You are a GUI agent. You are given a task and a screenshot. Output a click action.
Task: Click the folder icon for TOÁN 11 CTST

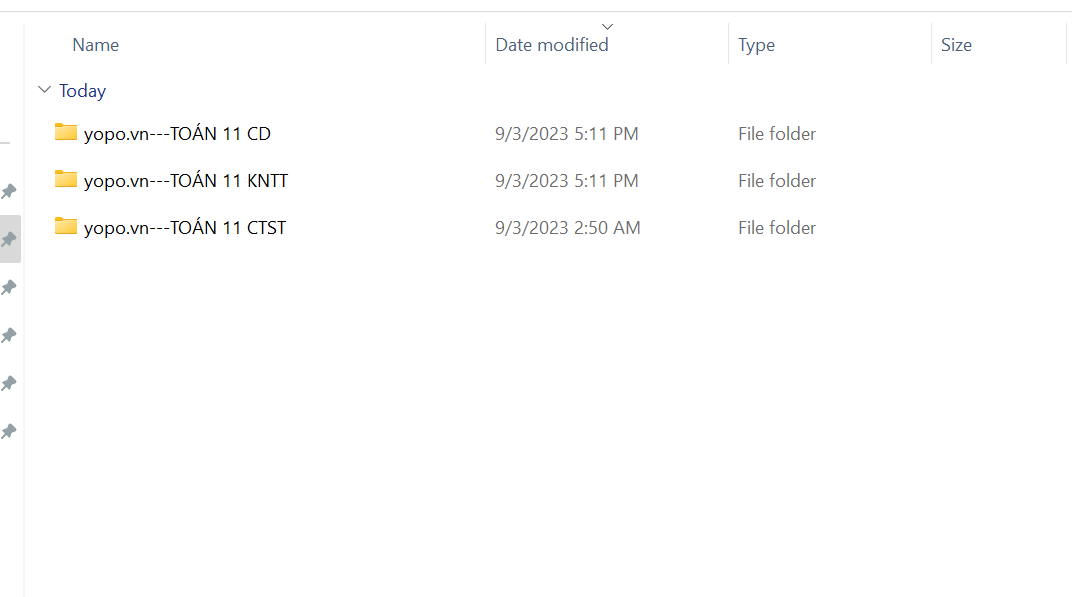66,226
